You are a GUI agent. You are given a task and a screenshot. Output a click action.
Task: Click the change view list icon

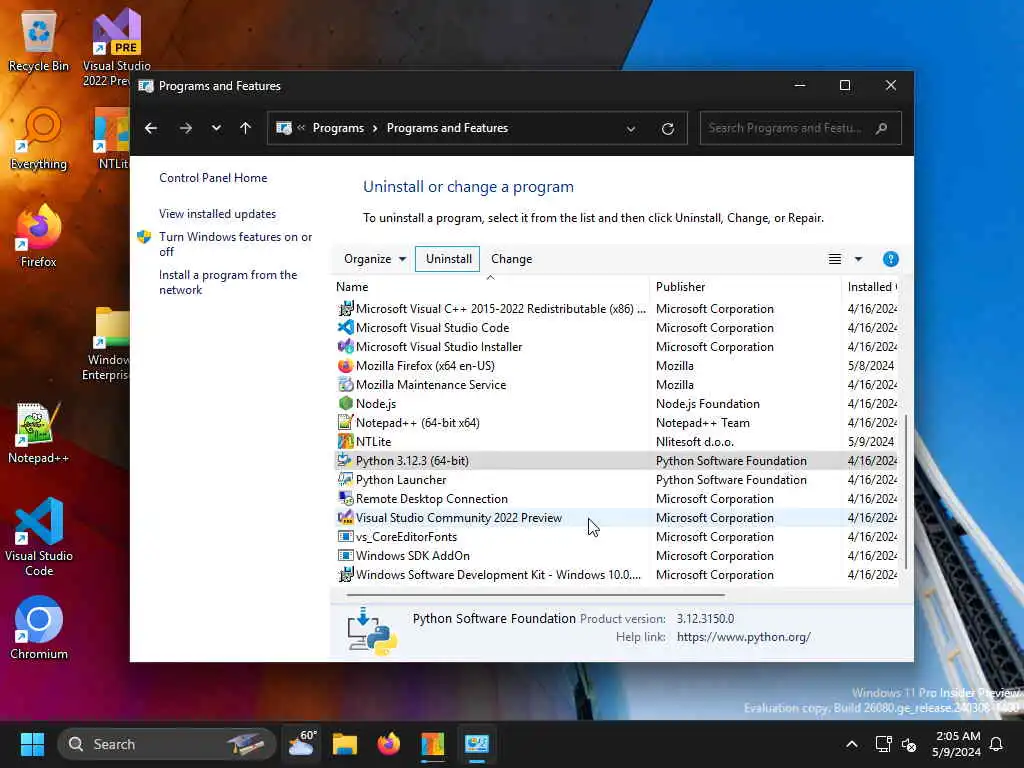pyautogui.click(x=835, y=259)
